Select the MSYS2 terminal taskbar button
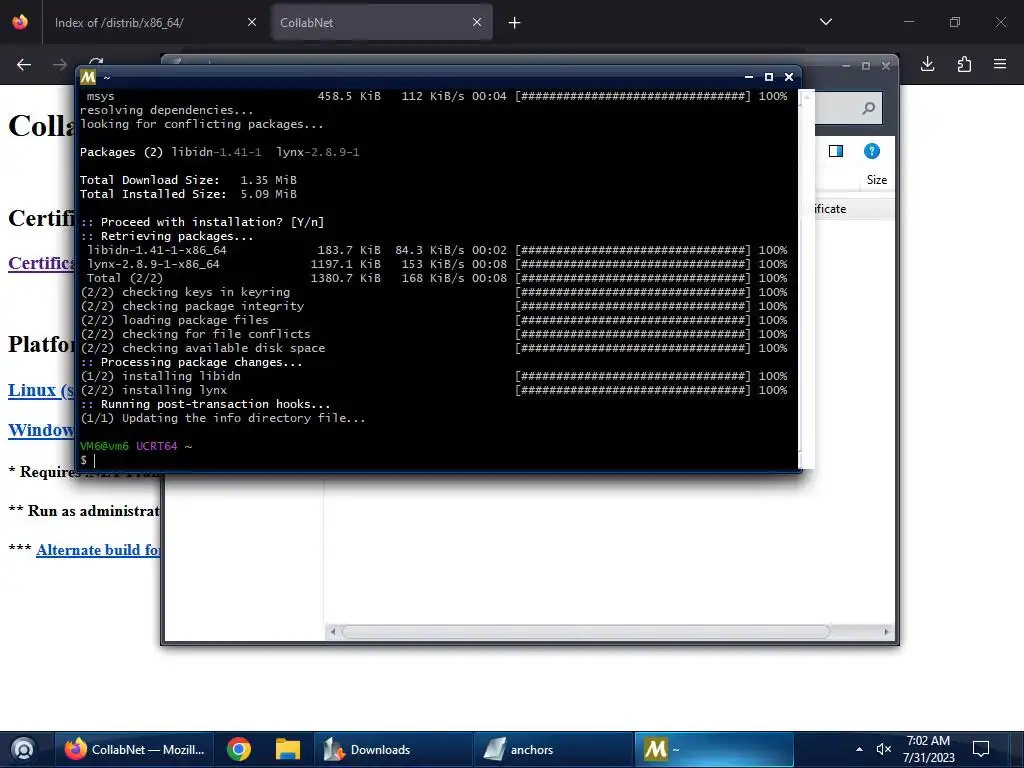 click(713, 750)
